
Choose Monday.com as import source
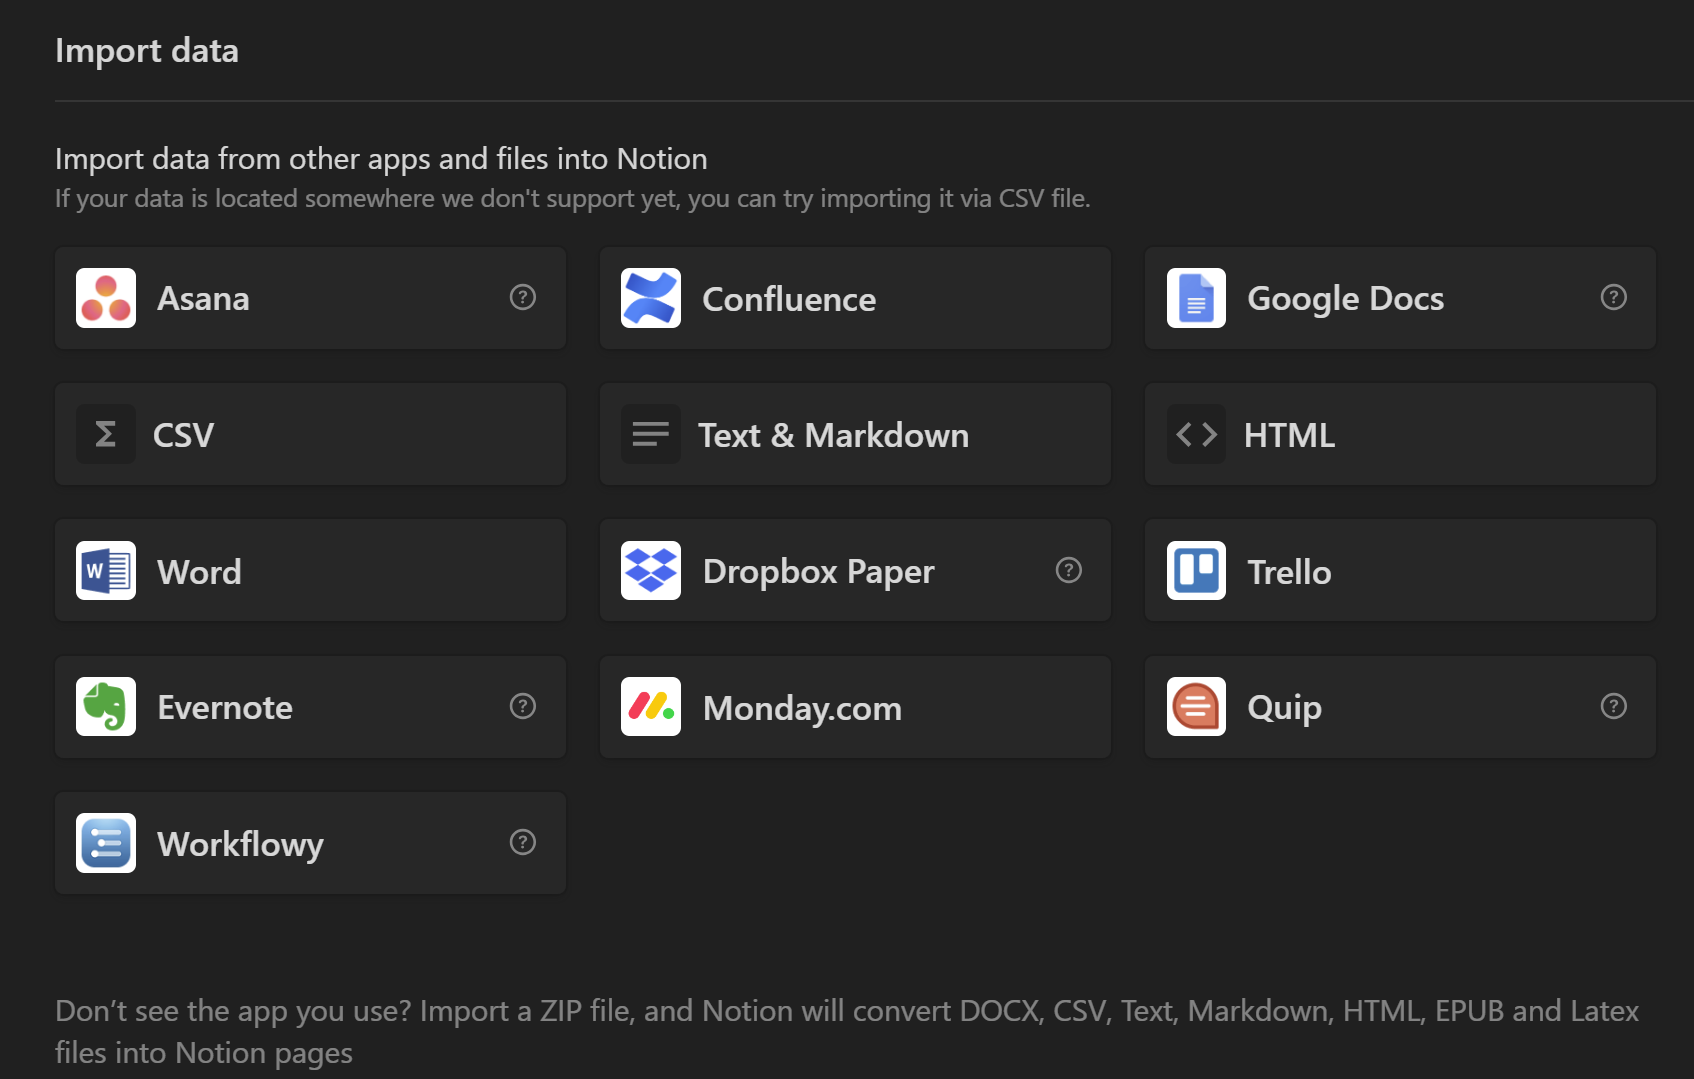click(x=855, y=707)
